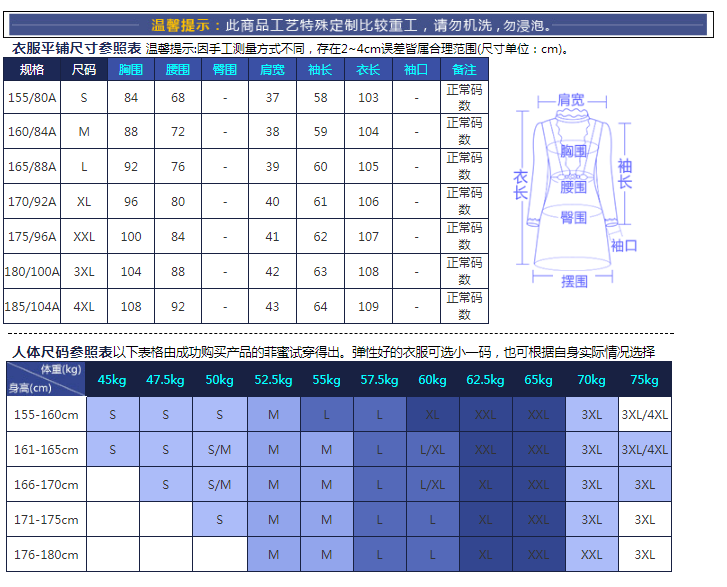Screen dimensions: 727x587
Task: Click the 155/80A specification cell
Action: (x=33, y=98)
